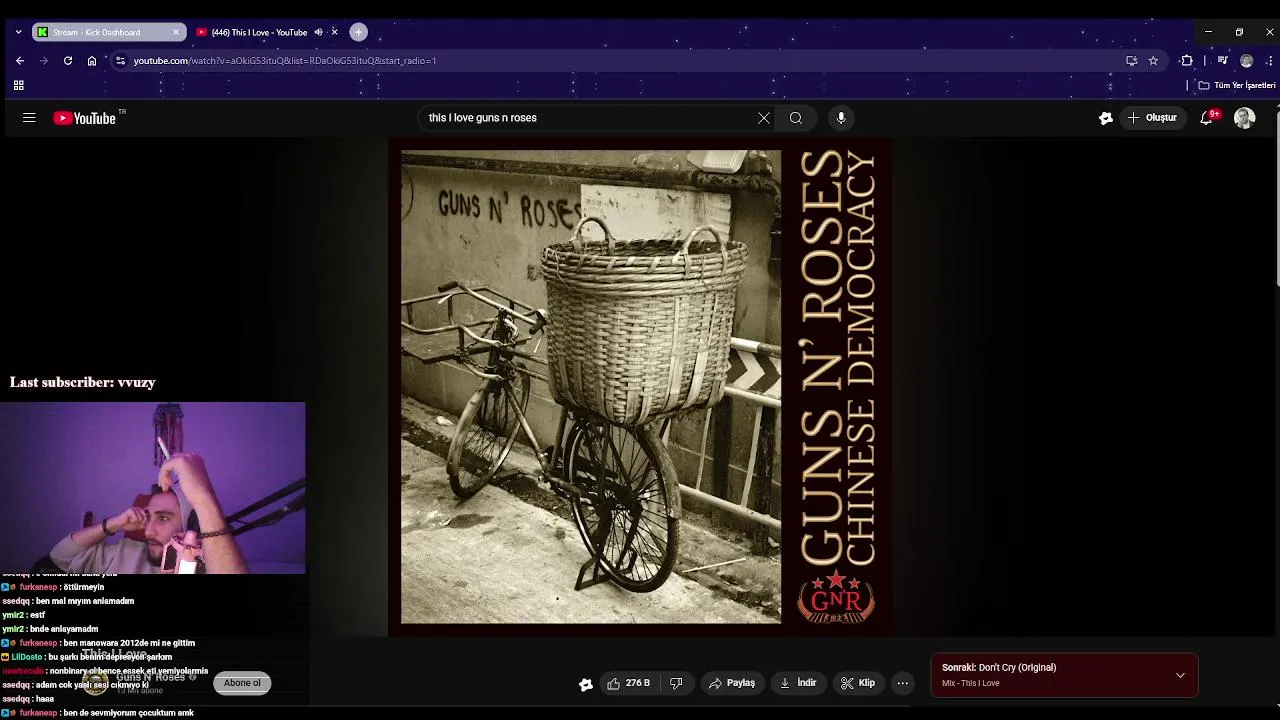Open the tab search dropdown arrow

click(18, 32)
